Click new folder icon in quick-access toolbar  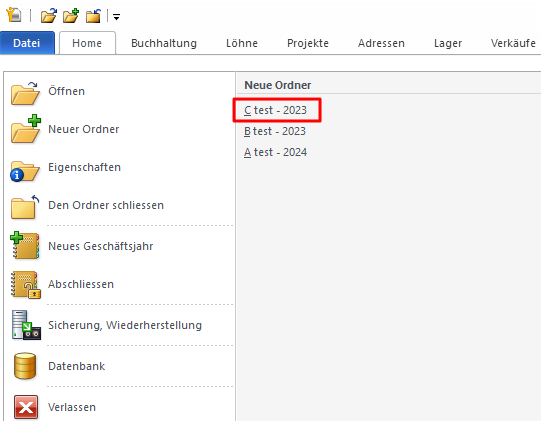[x=71, y=16]
